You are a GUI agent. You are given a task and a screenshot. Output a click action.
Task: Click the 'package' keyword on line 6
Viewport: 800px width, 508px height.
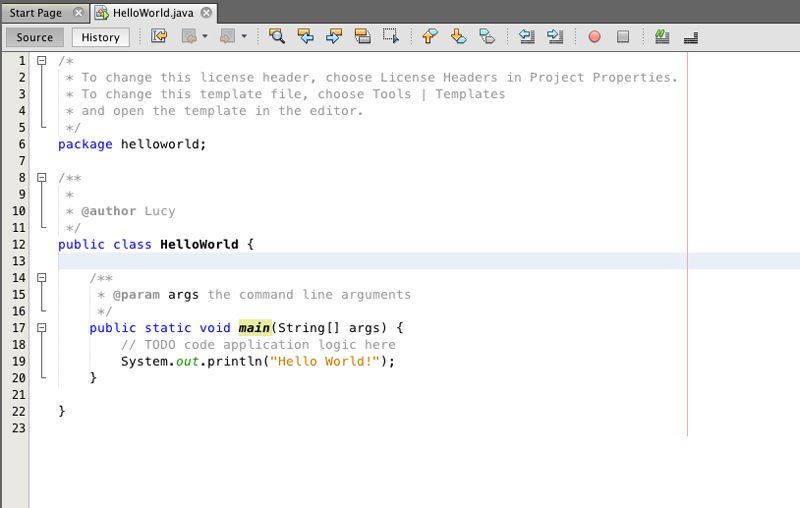click(x=85, y=144)
